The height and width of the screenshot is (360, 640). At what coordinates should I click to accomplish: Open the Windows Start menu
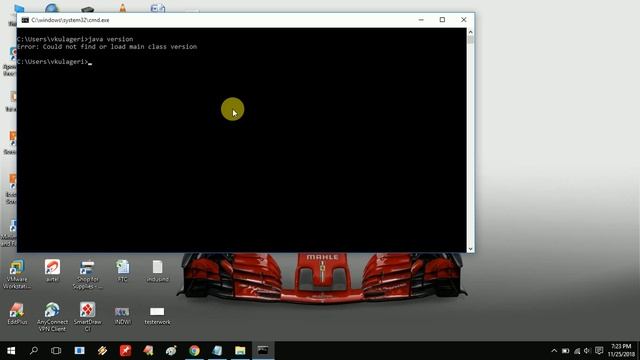[x=11, y=351]
